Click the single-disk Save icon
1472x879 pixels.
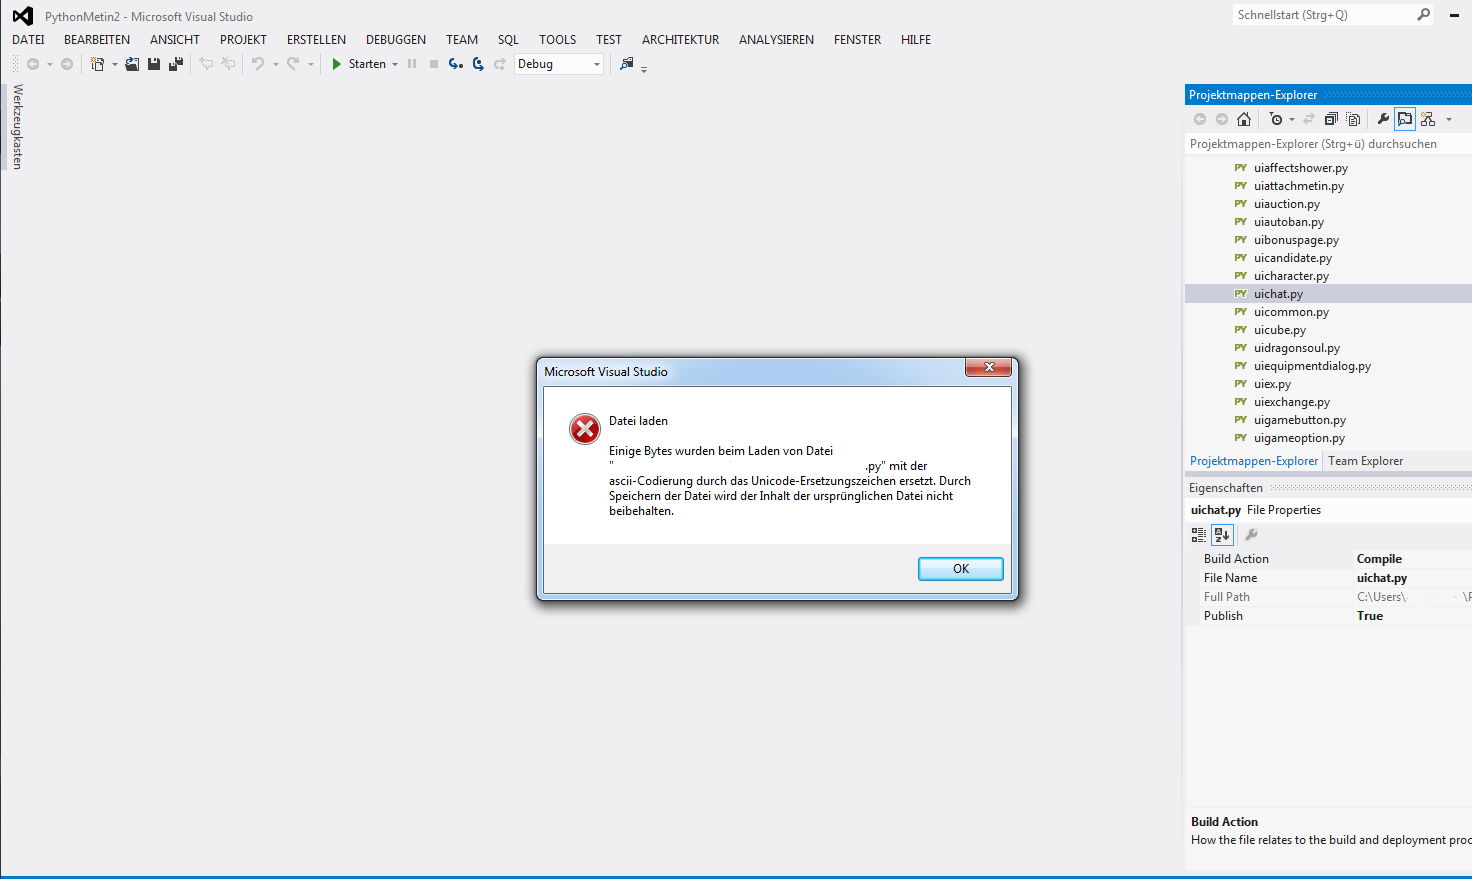click(154, 64)
